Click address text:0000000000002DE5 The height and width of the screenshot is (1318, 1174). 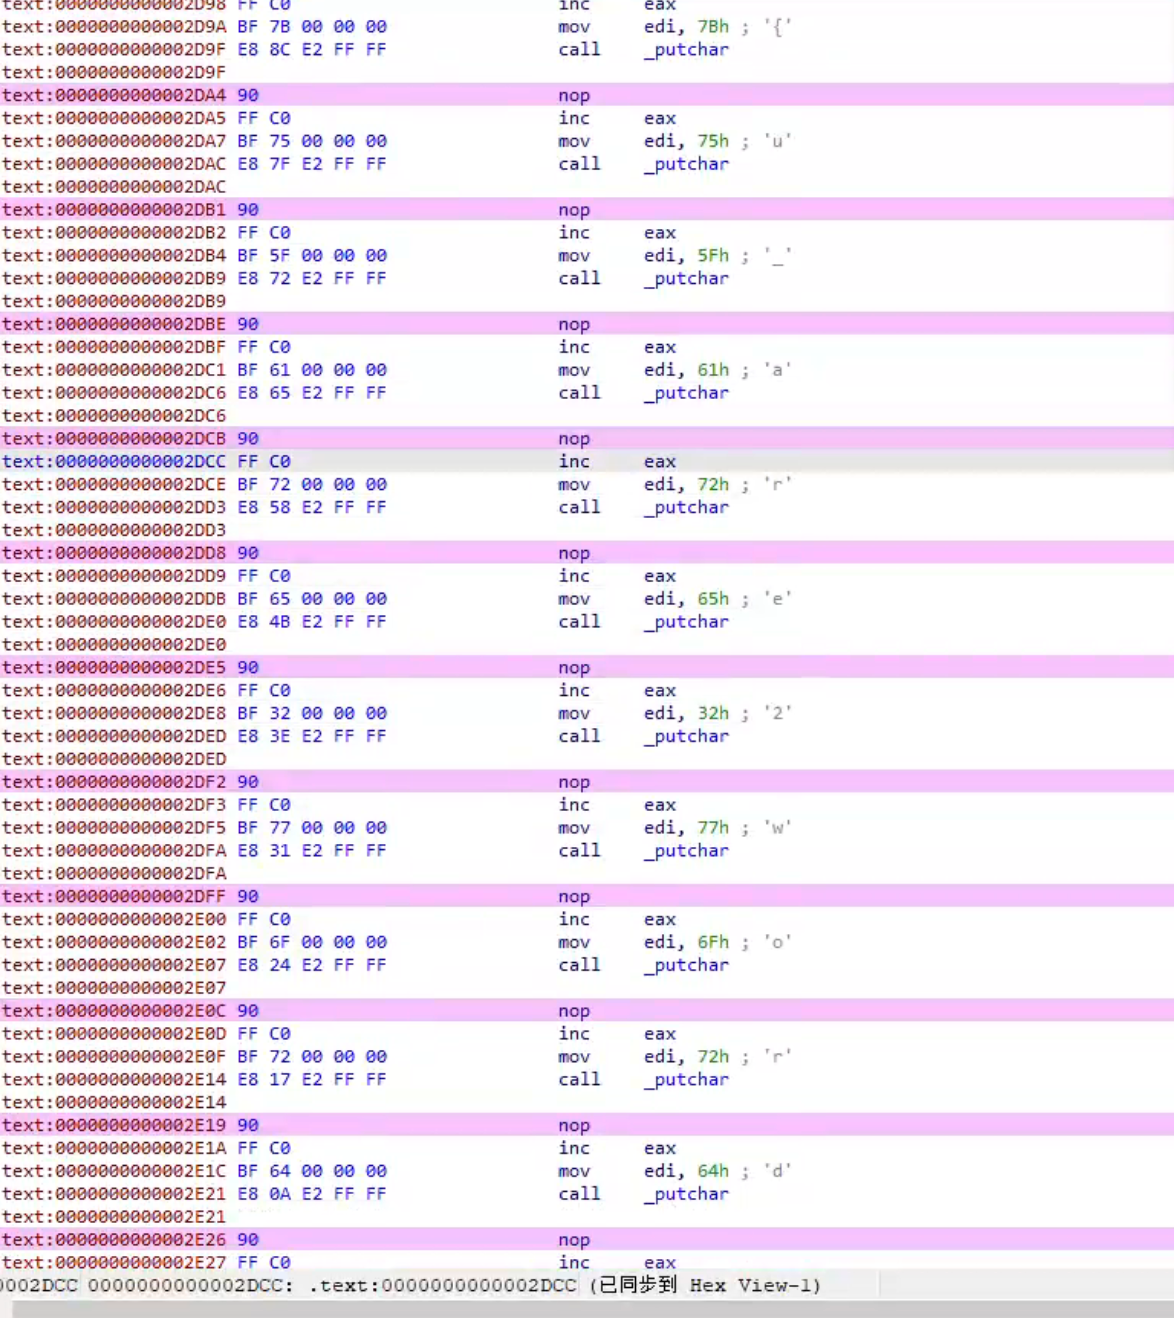(114, 667)
